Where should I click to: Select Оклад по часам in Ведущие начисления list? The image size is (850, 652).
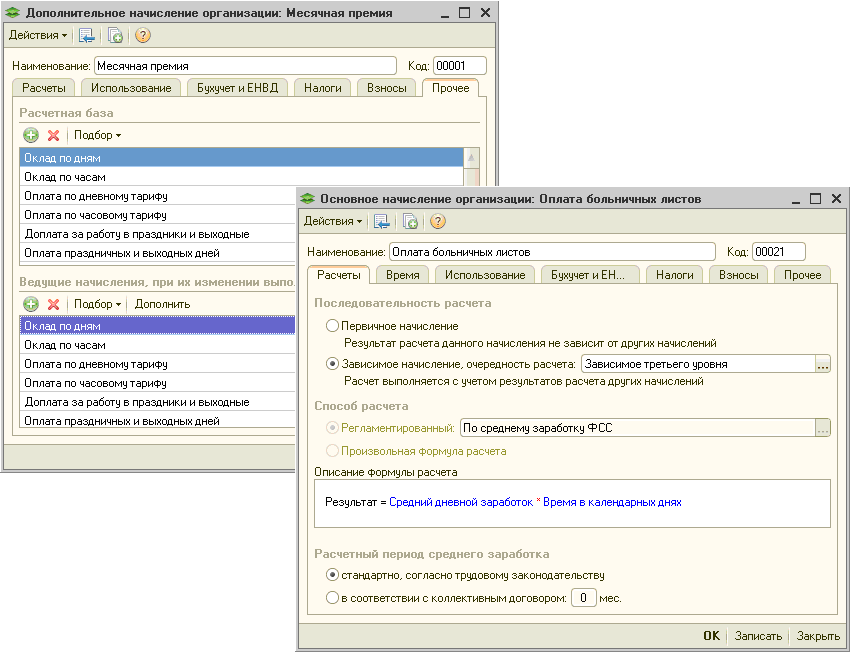click(158, 345)
